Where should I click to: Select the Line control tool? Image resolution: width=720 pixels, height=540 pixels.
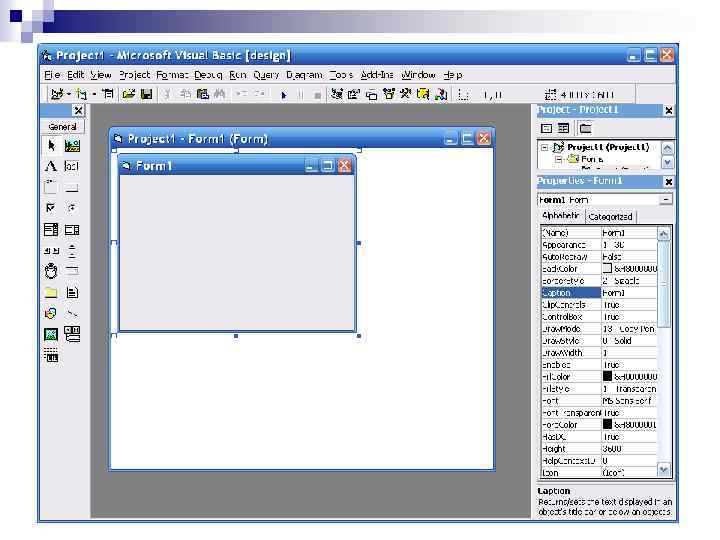click(72, 313)
